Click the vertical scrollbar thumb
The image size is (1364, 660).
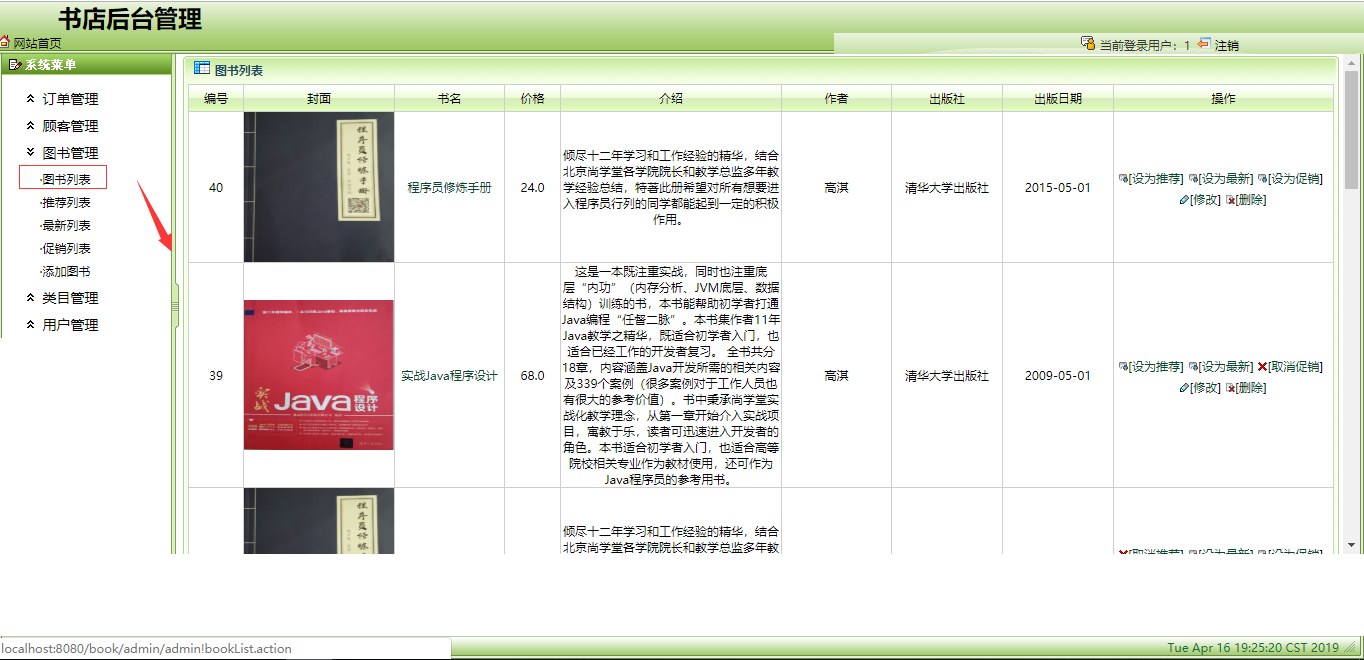[x=1352, y=130]
